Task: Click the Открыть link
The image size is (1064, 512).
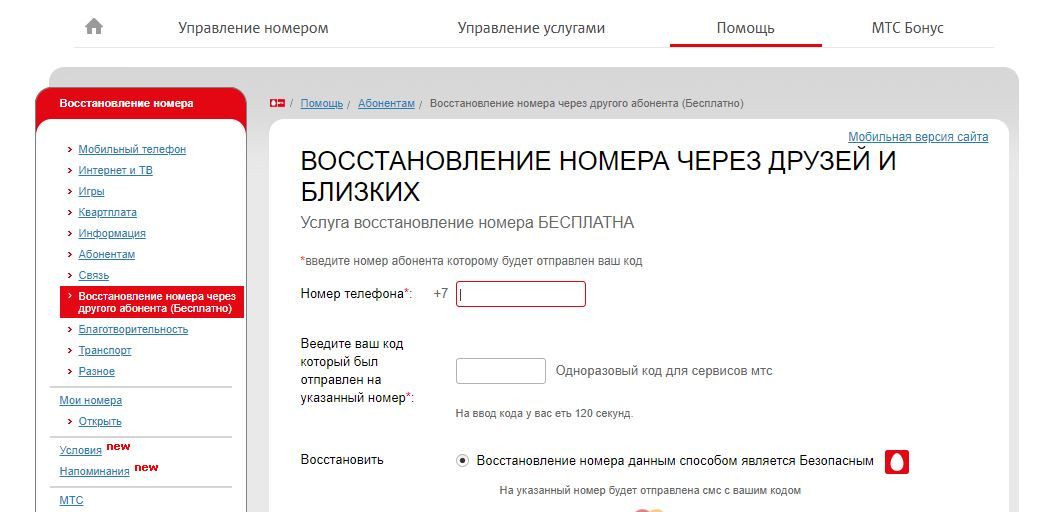Action: [x=100, y=421]
